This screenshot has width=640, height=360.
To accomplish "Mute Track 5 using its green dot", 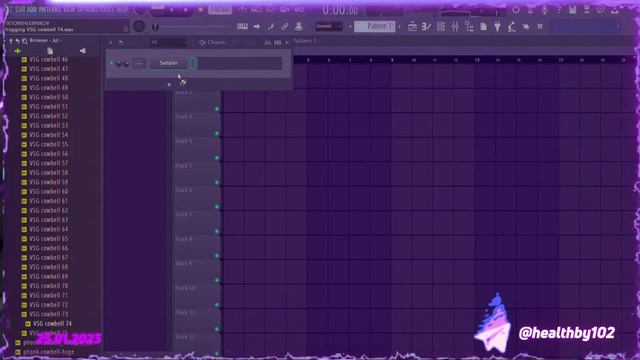I will point(217,182).
